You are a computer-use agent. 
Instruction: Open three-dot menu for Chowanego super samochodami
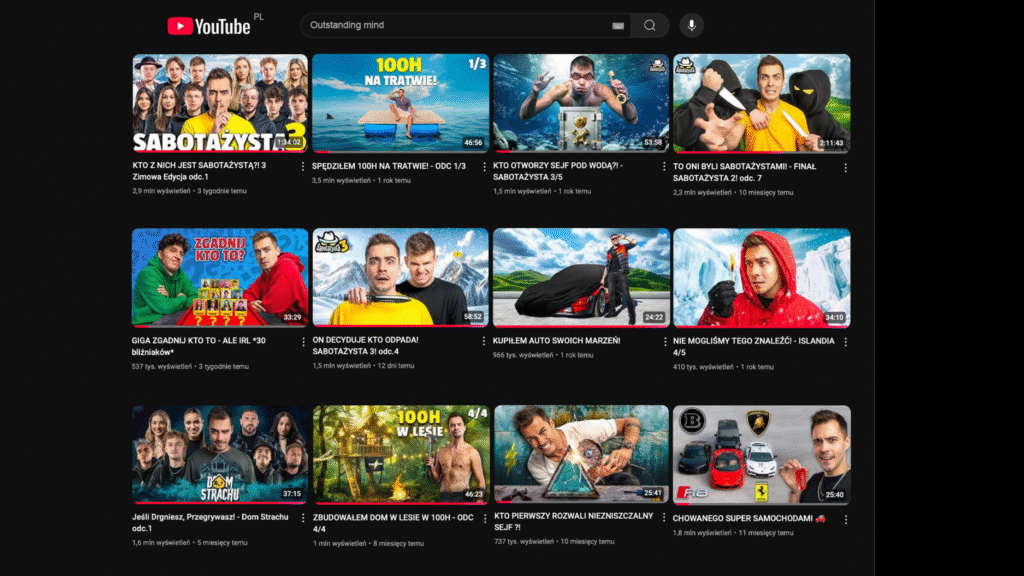point(845,518)
